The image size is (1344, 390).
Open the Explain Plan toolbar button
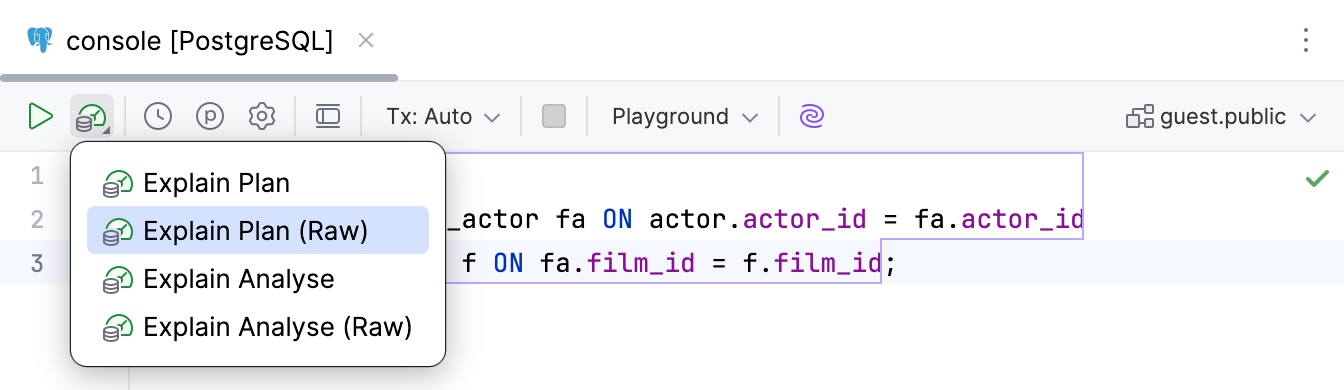tap(92, 116)
